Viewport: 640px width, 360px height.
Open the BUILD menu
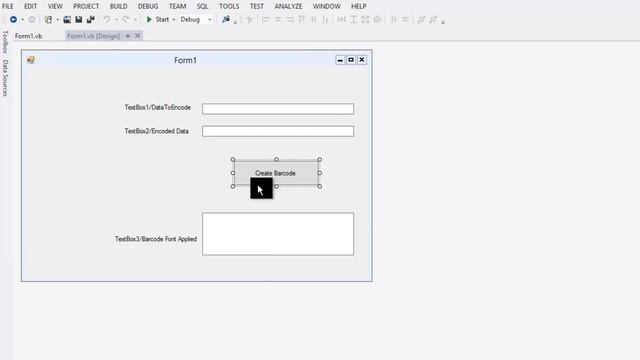118,7
